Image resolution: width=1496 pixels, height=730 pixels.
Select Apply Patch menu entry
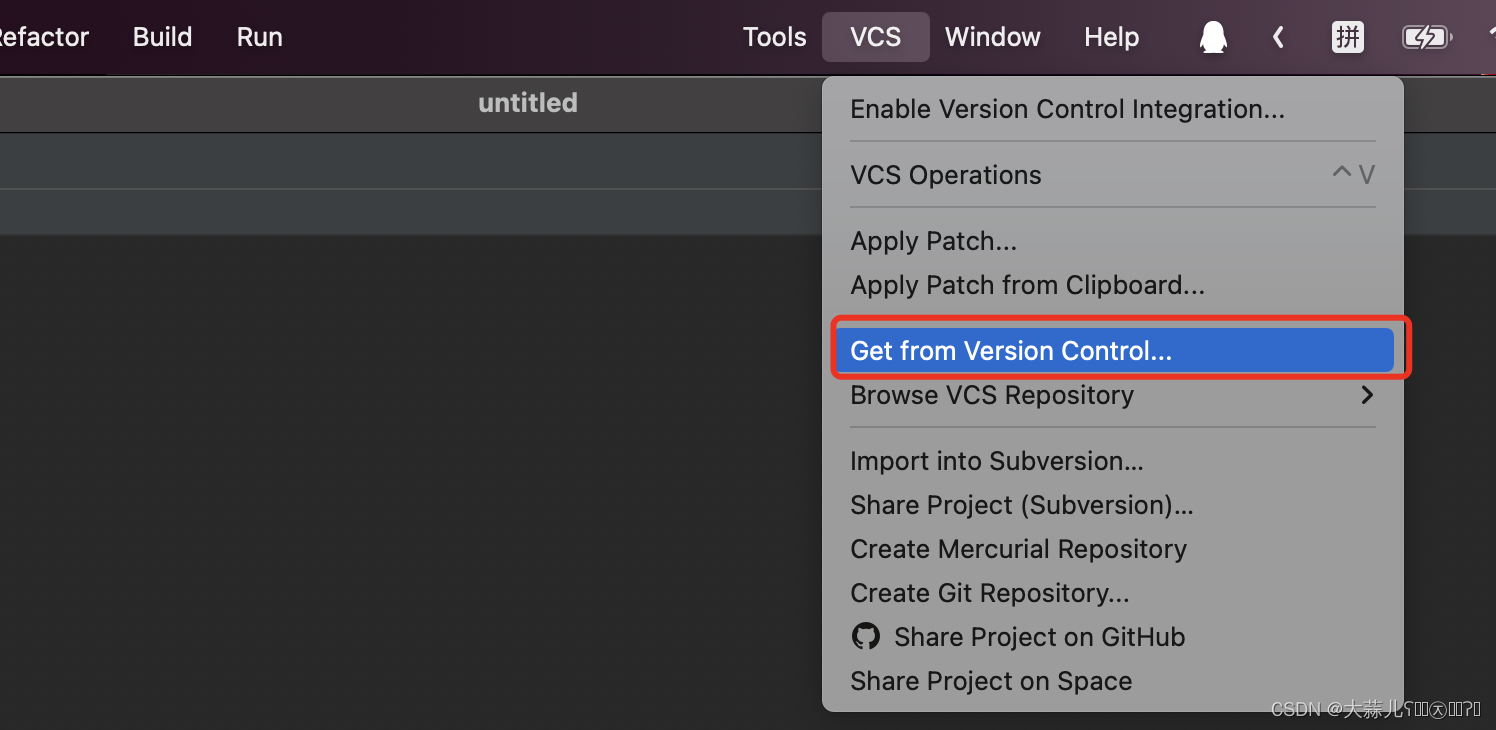click(933, 241)
